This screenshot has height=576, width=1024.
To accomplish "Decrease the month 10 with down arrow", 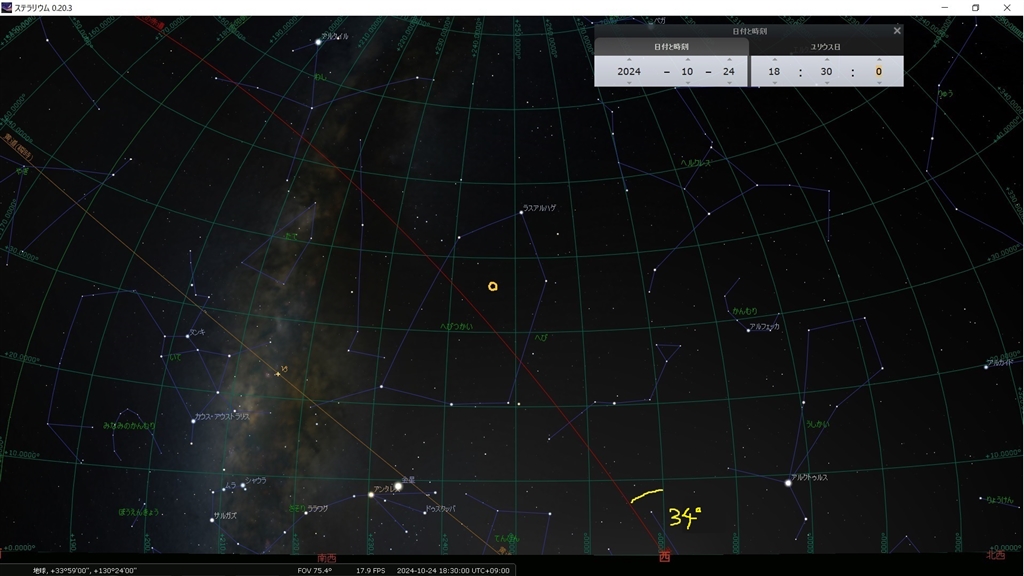I will coord(687,83).
